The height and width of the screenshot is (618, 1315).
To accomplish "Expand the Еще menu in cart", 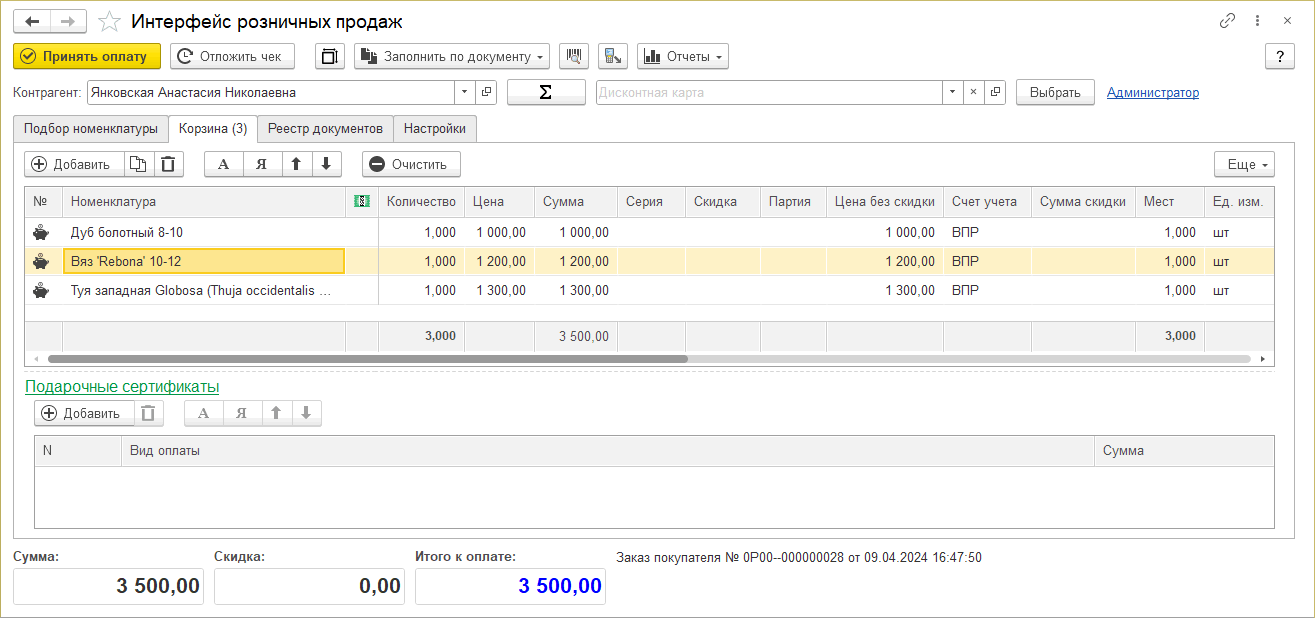I will coord(1244,164).
